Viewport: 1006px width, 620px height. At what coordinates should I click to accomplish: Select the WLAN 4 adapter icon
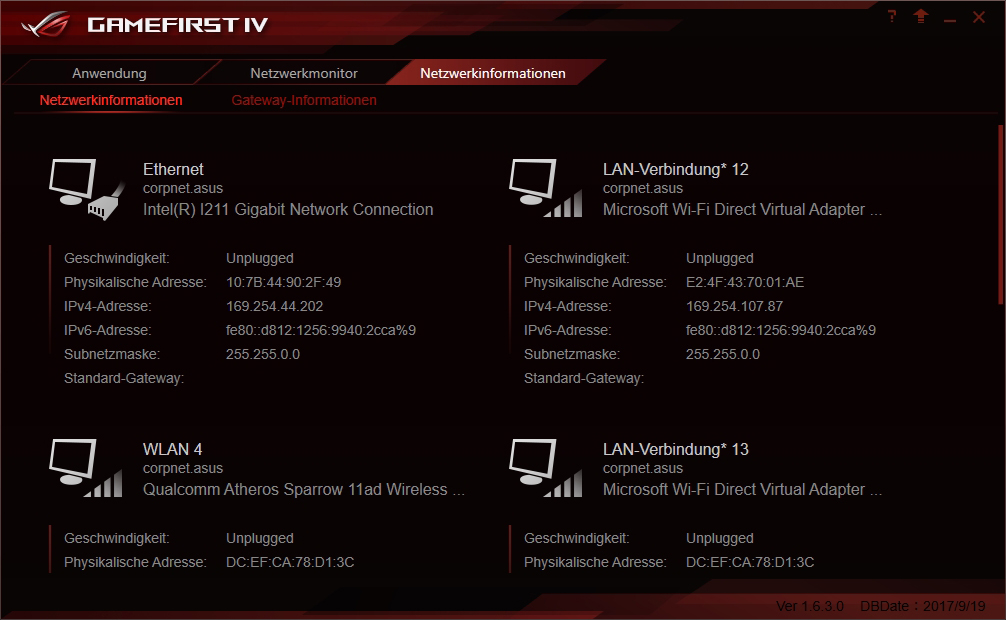[86, 468]
